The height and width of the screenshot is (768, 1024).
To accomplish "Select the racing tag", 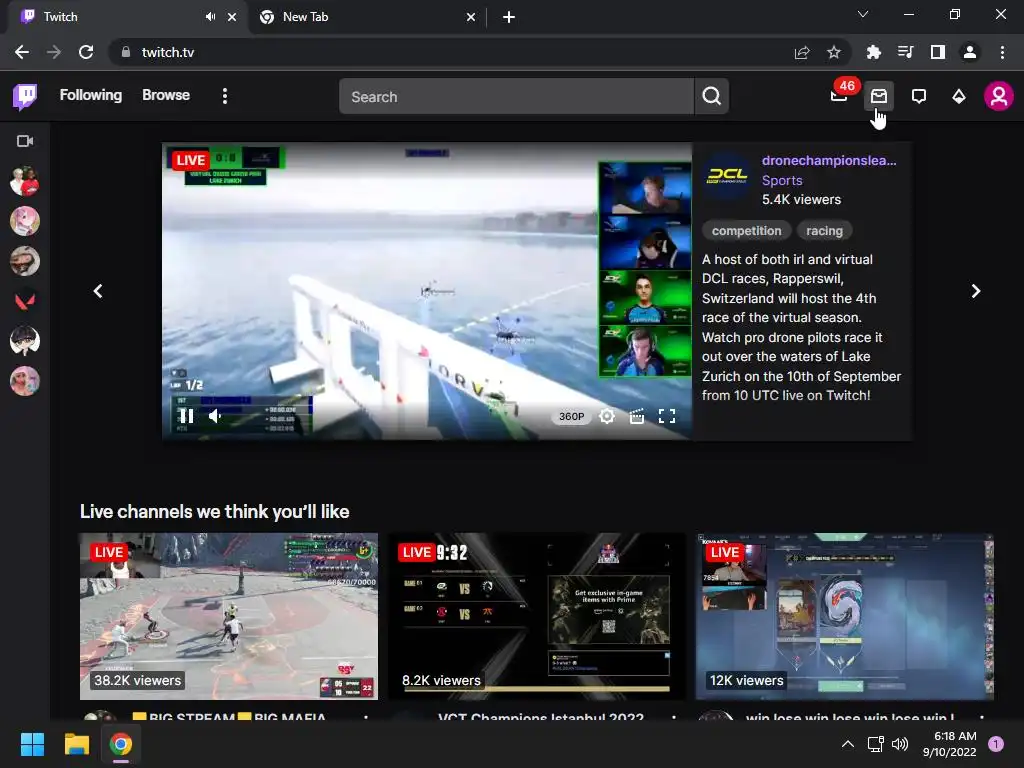I will [x=824, y=231].
